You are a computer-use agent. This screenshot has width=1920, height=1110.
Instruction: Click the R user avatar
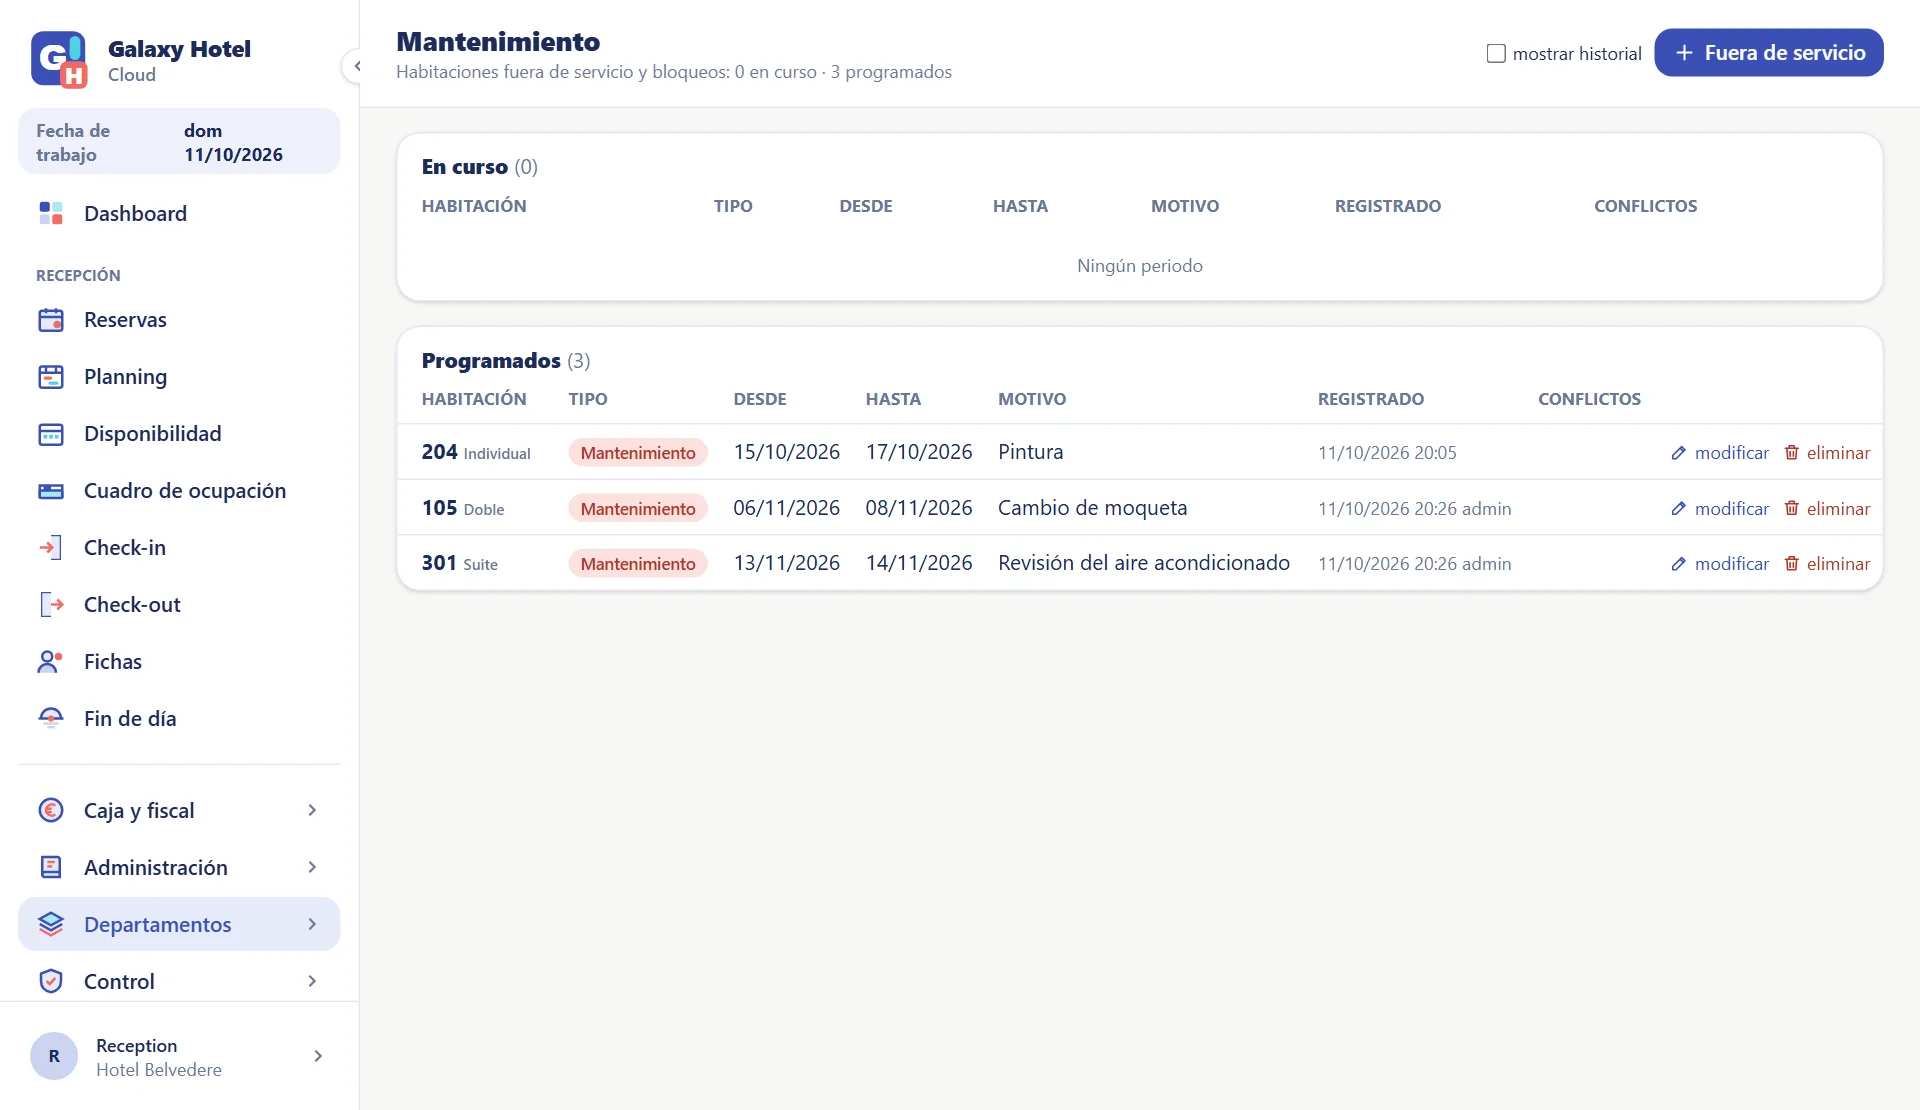point(54,1056)
